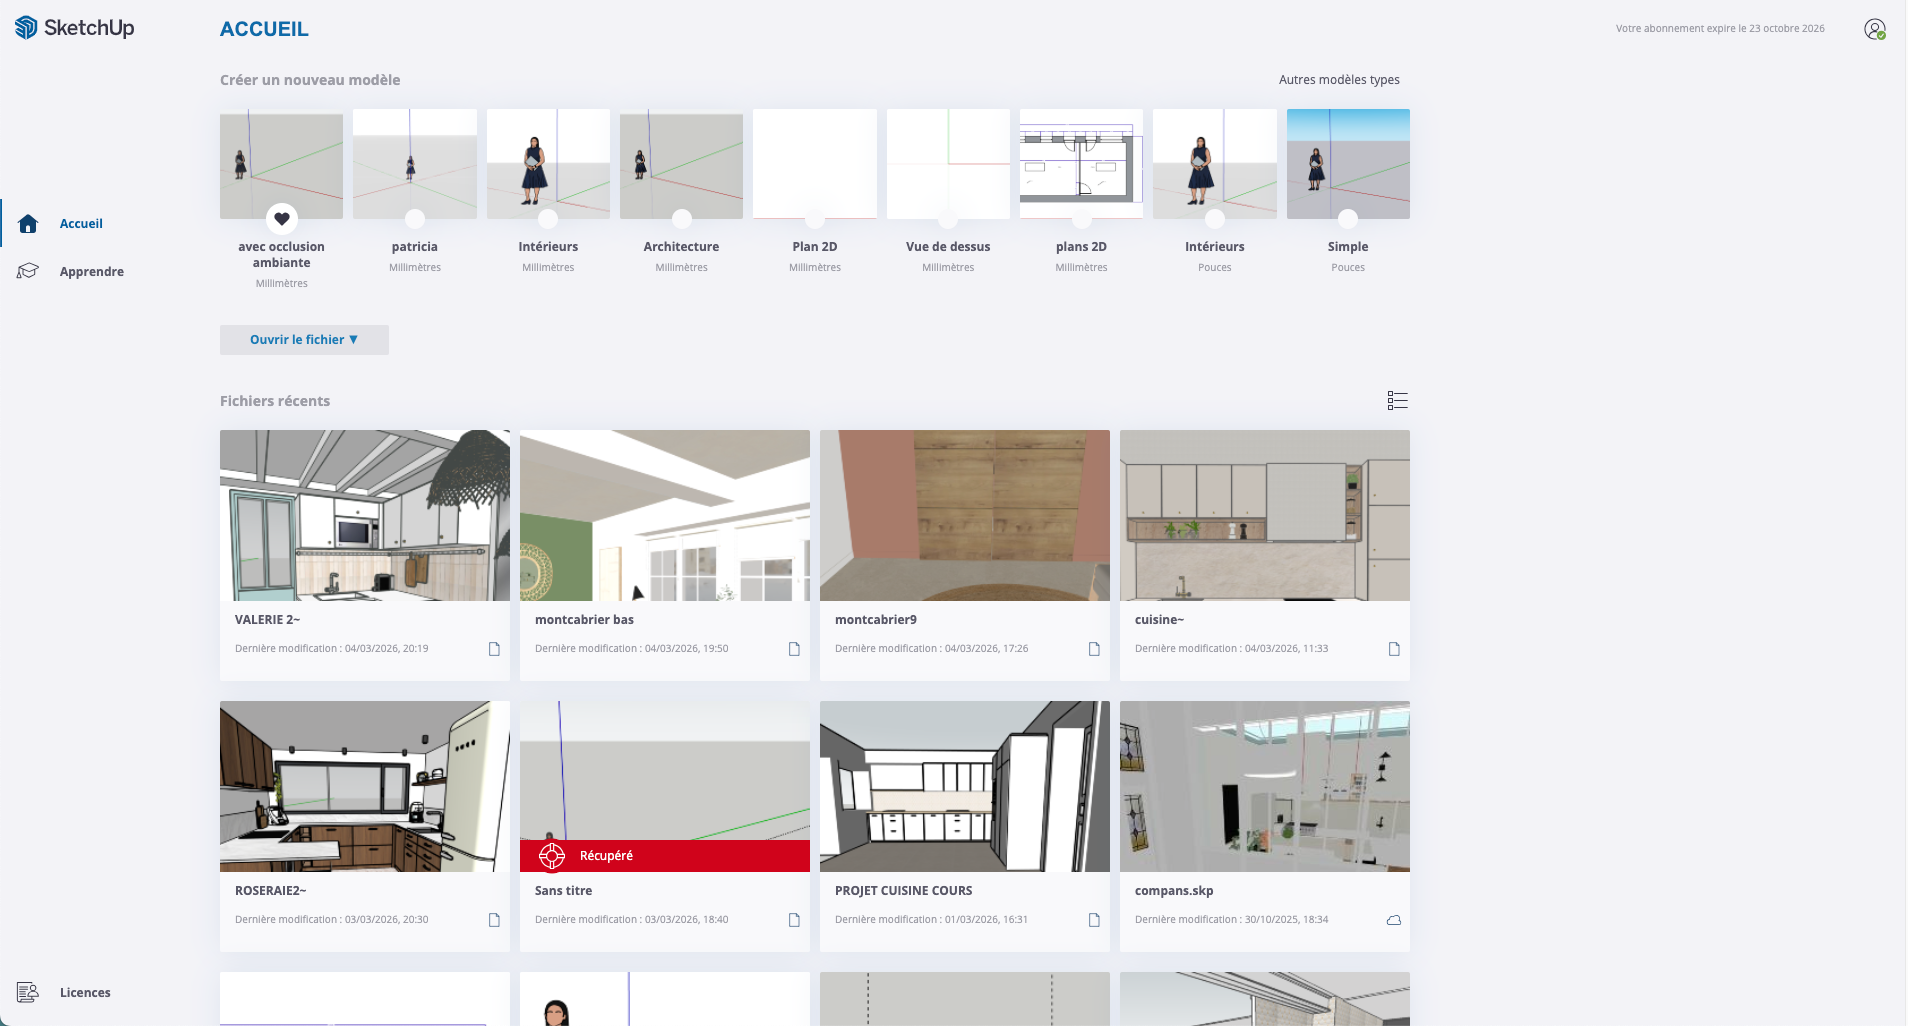Viewport: 1908px width, 1026px height.
Task: Switch recent files to list view
Action: point(1397,400)
